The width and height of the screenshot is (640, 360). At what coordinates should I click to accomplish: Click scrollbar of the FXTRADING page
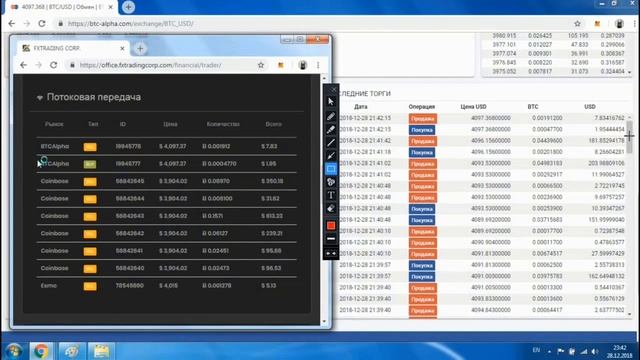click(324, 200)
